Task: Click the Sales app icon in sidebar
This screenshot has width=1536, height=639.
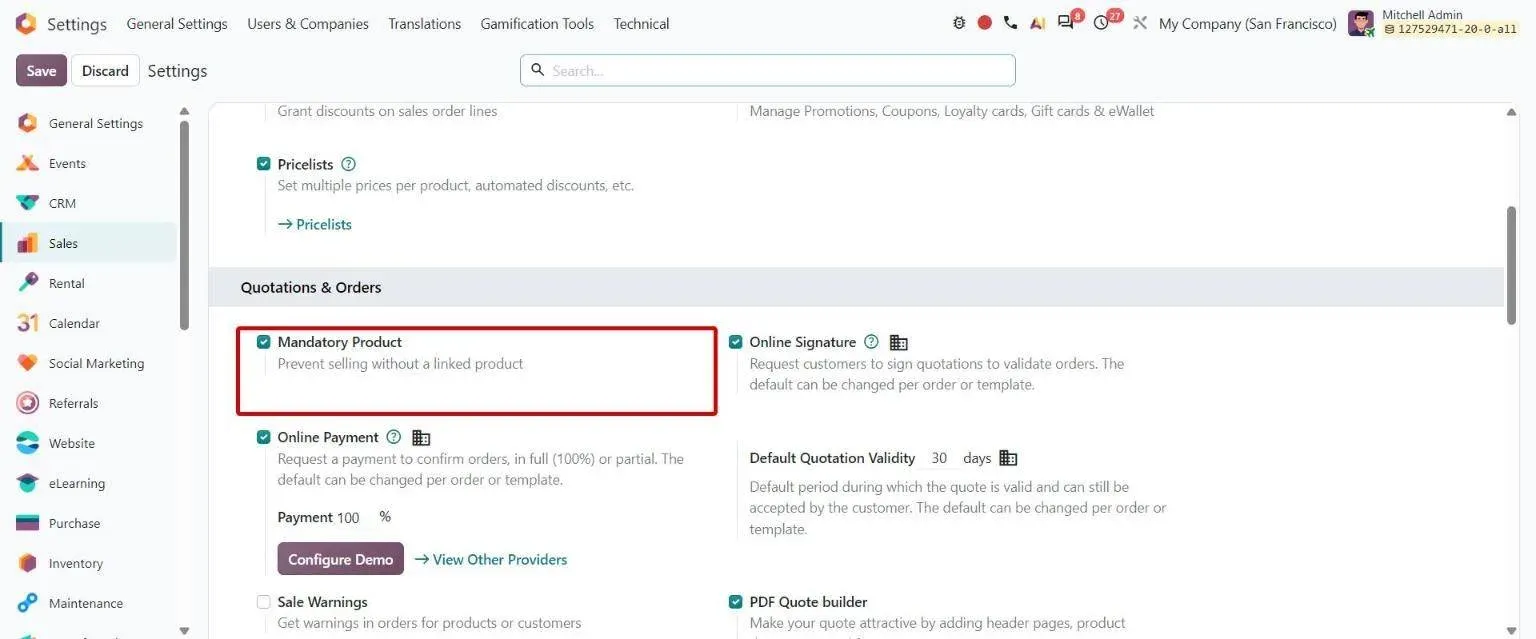Action: (28, 243)
